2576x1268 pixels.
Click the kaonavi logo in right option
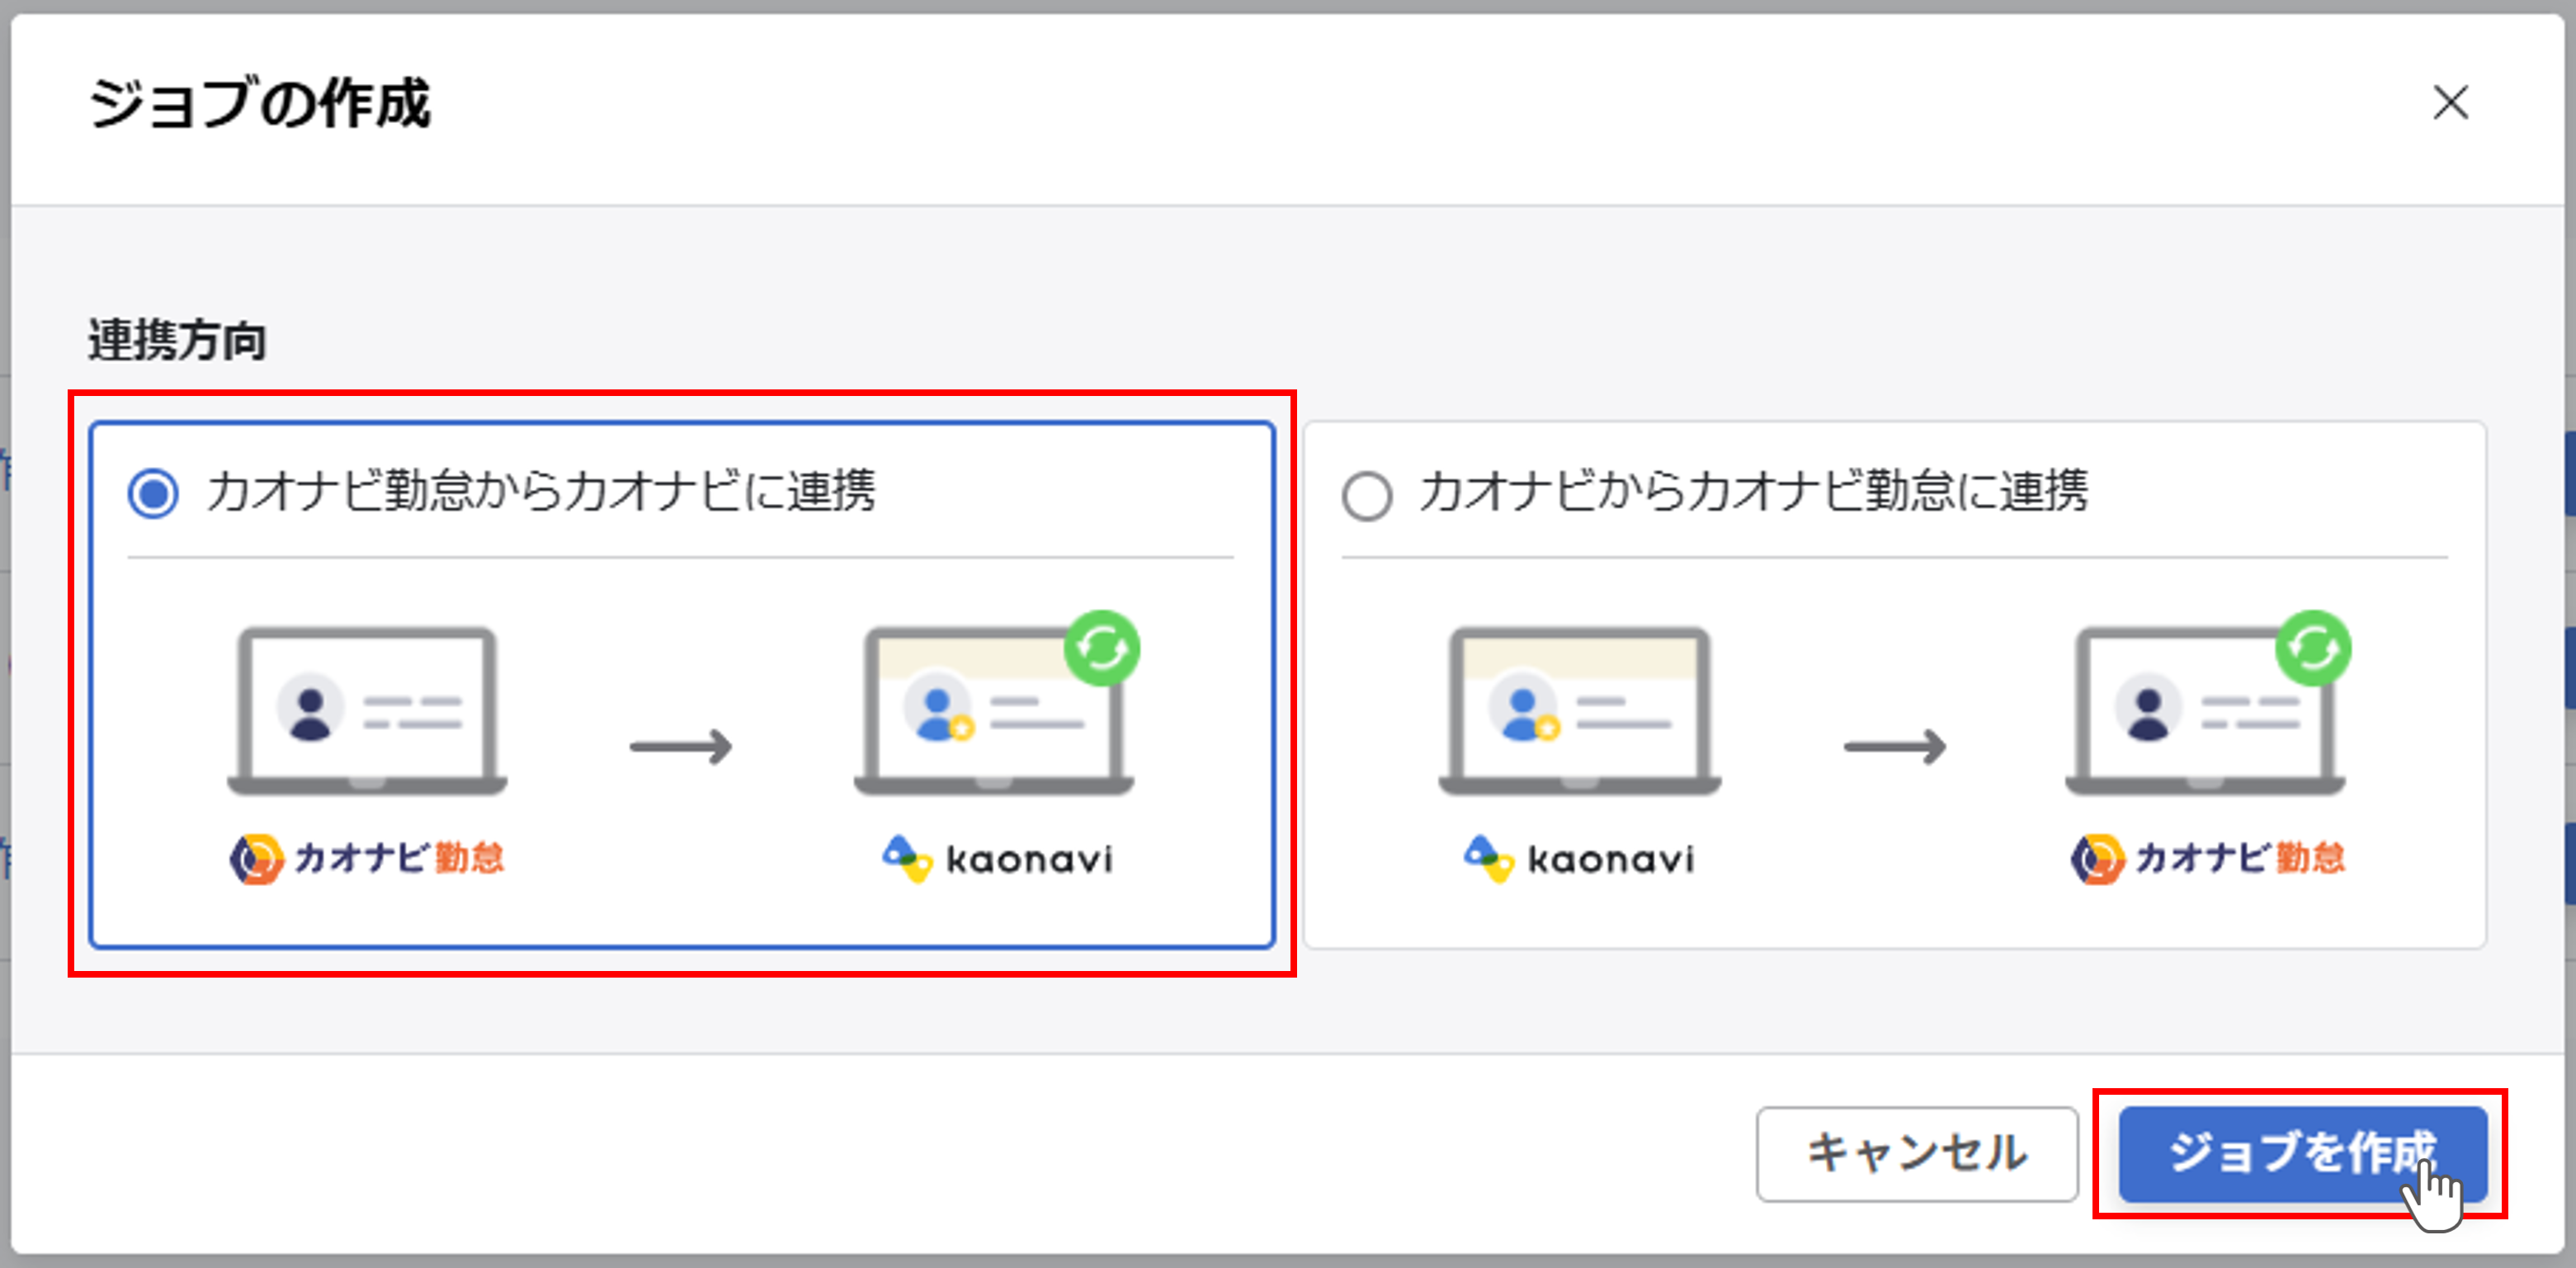pyautogui.click(x=1581, y=856)
